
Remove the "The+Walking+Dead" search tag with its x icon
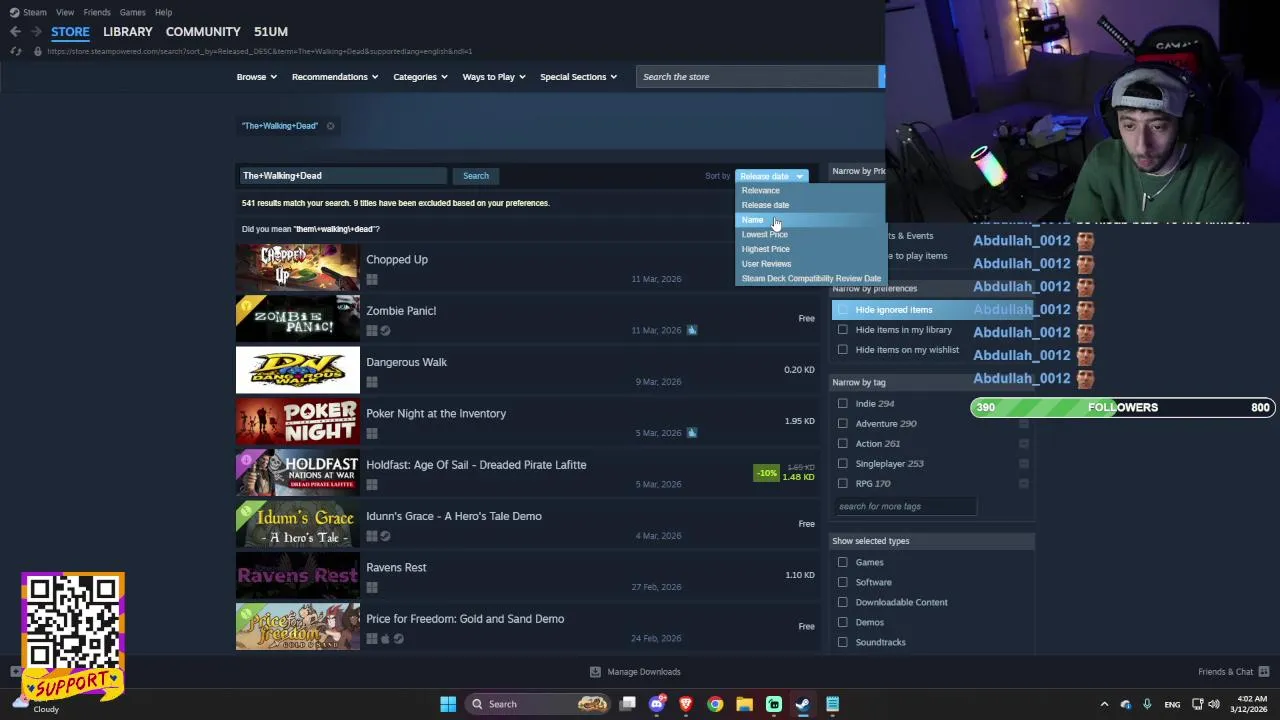pos(330,126)
